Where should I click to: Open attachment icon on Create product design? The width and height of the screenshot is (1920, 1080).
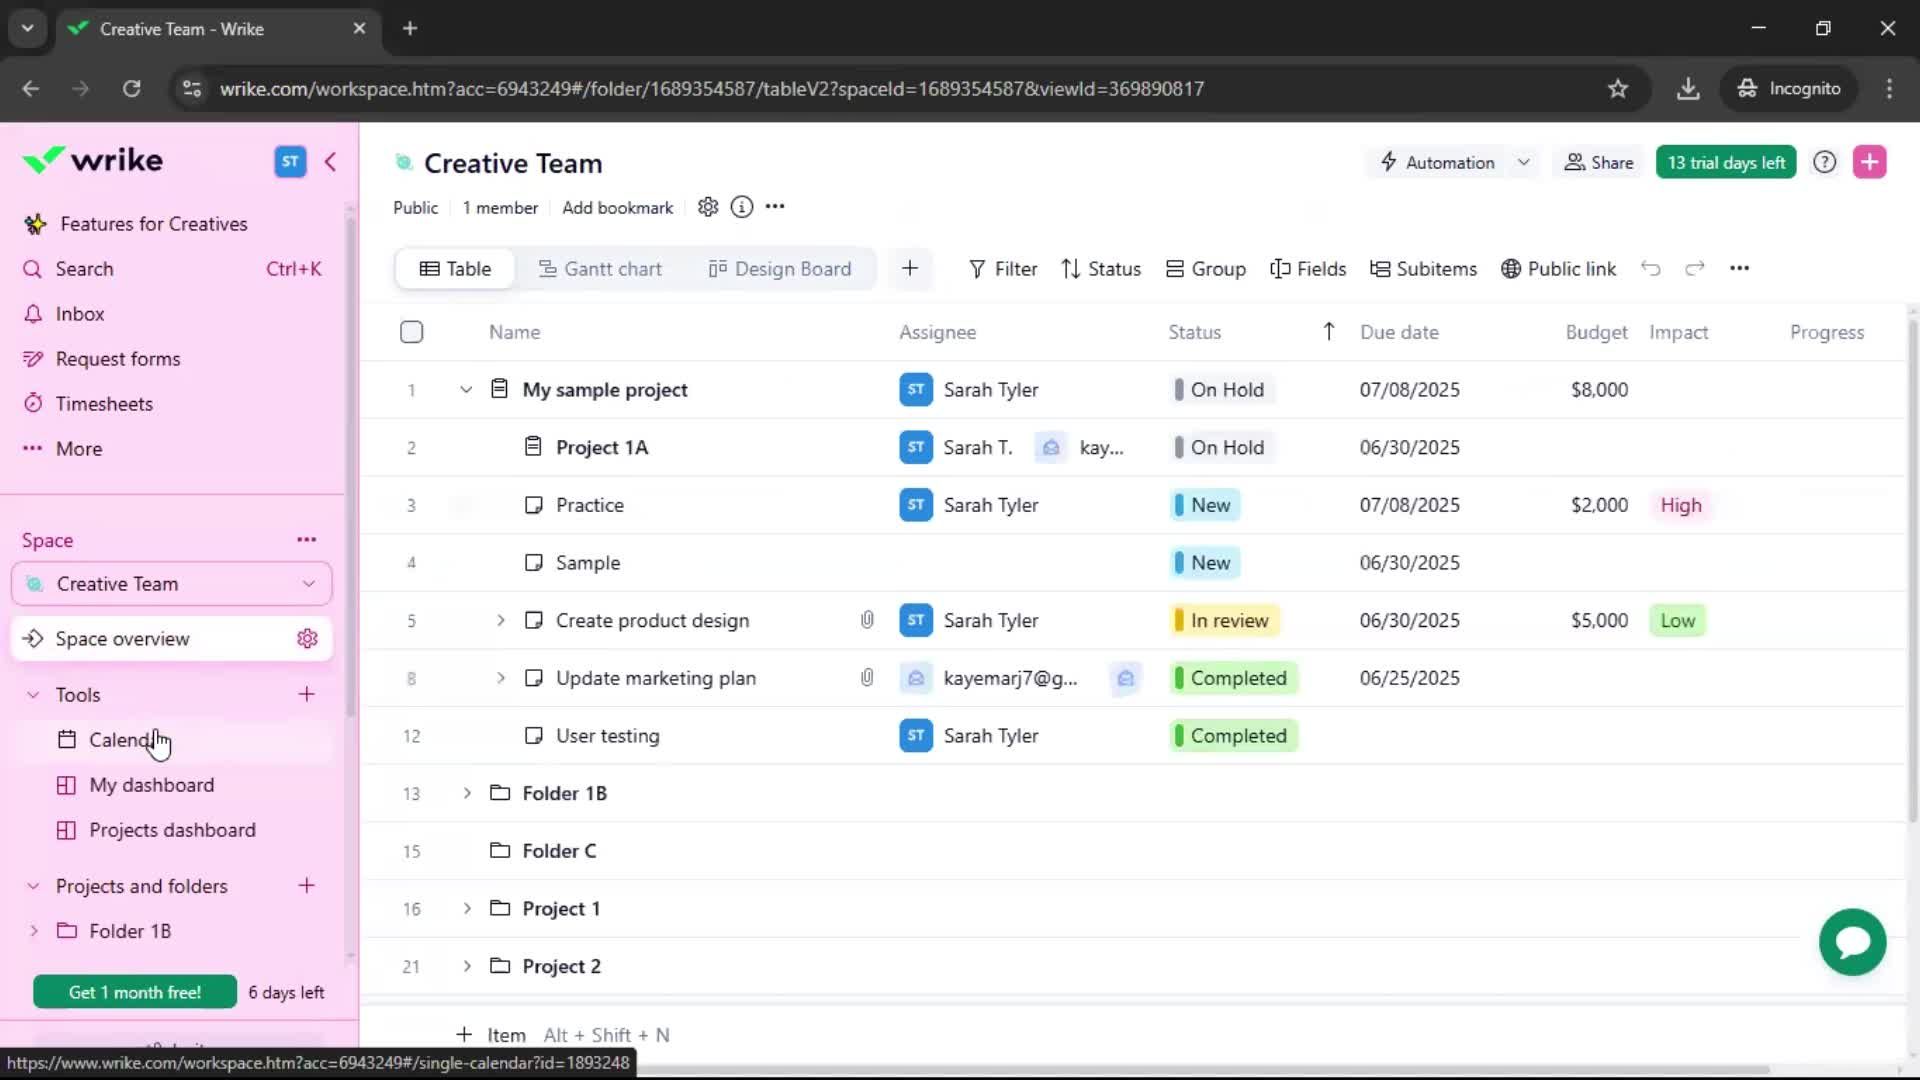tap(867, 620)
